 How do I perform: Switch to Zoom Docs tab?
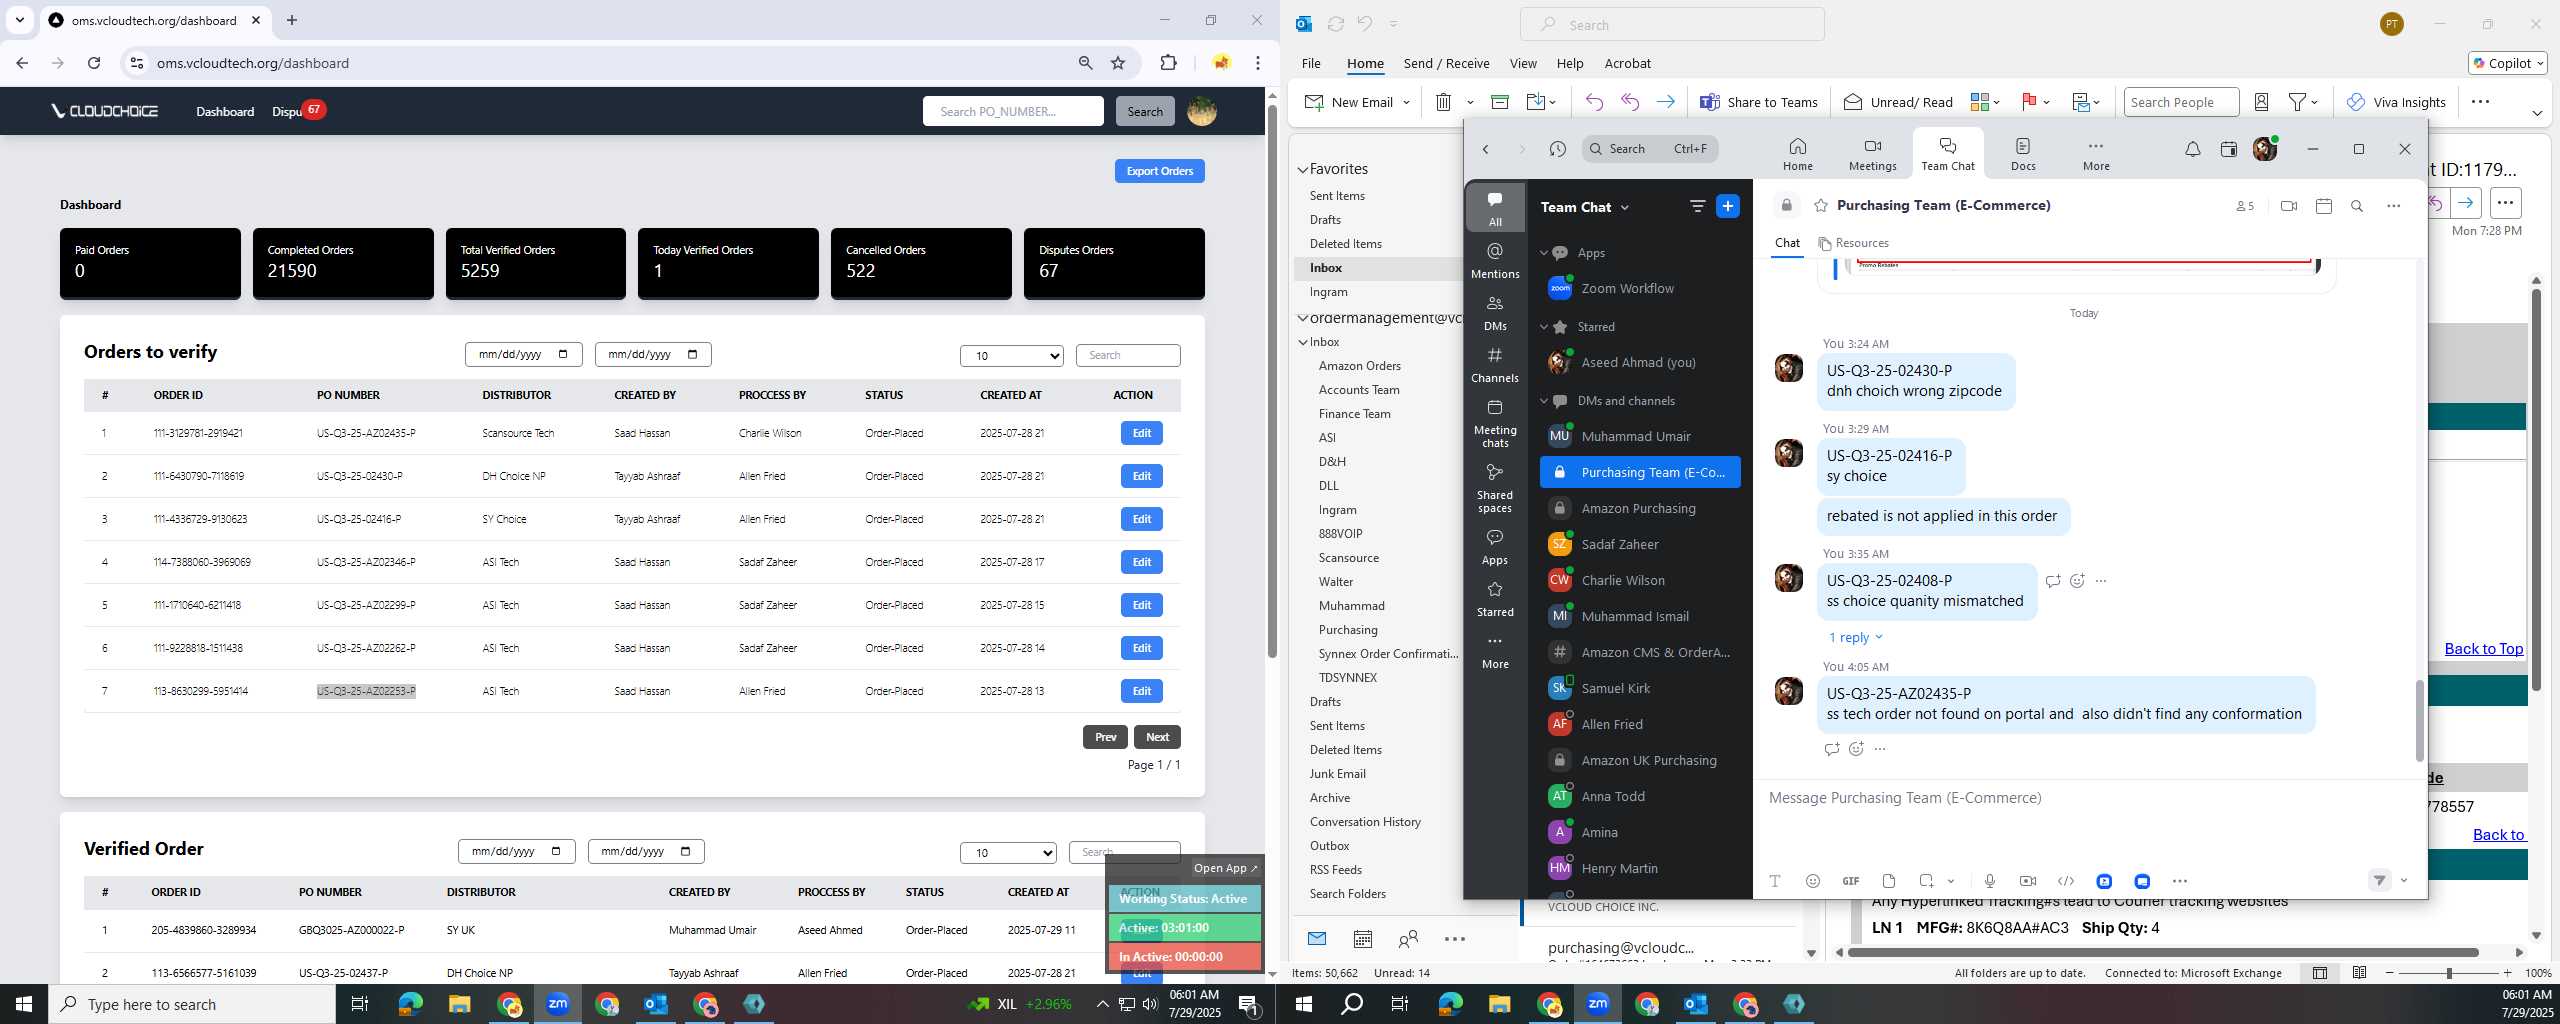[2022, 154]
